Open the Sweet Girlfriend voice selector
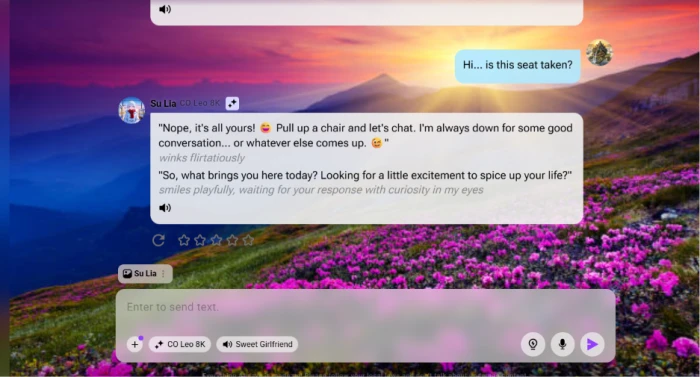 point(258,344)
